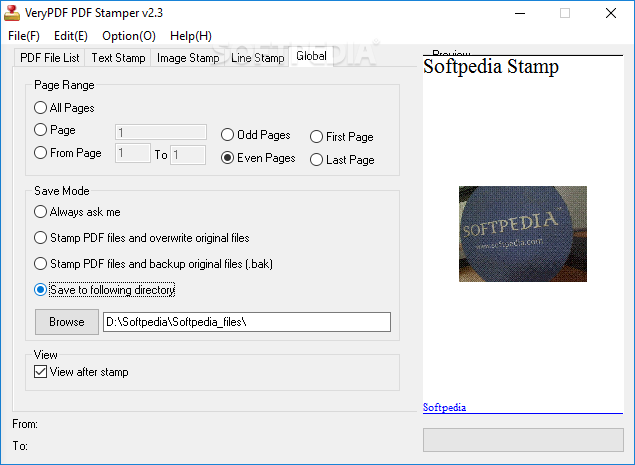Viewport: 635px width, 465px height.
Task: Choose the Last Page option
Action: pos(342,160)
